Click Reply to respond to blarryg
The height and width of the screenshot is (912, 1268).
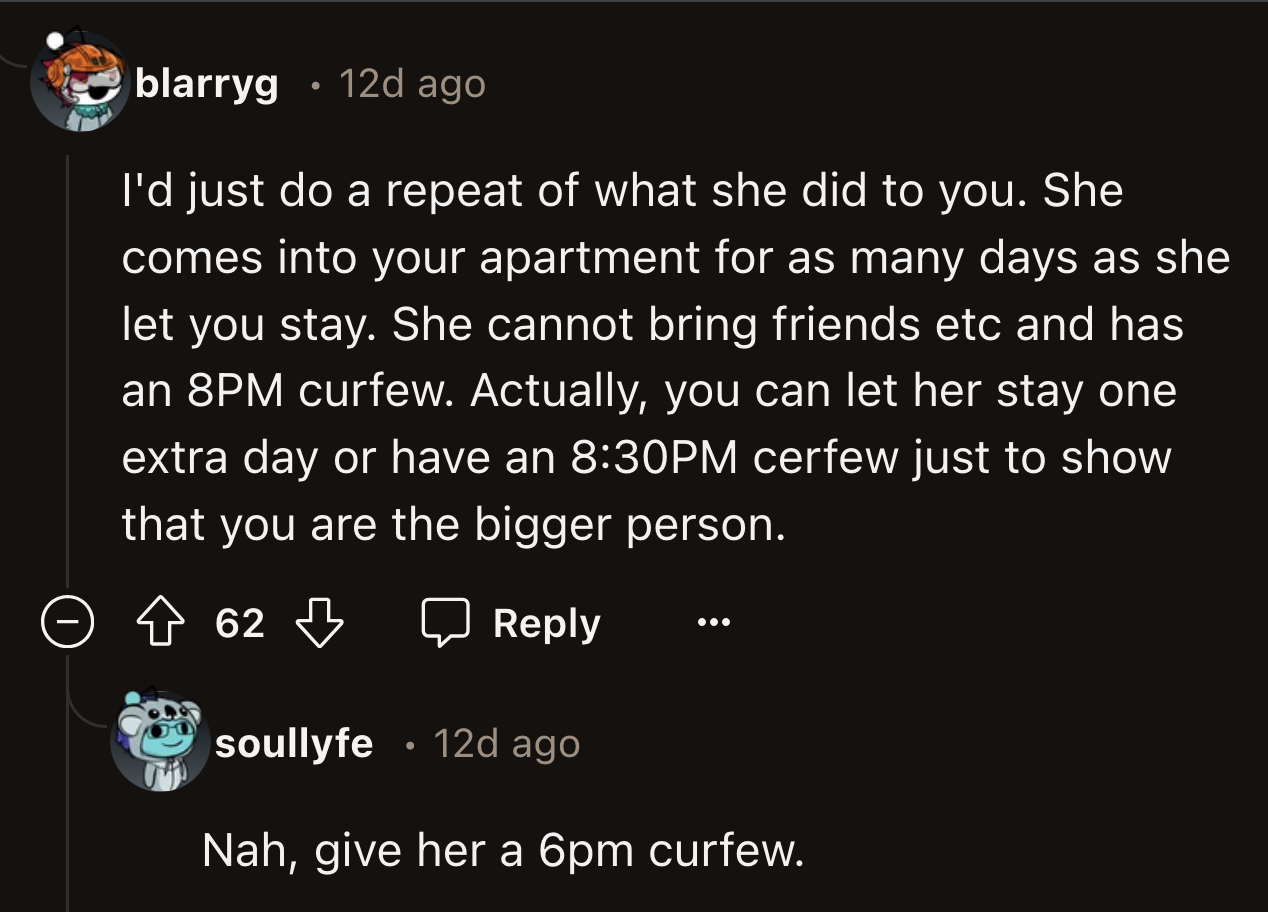coord(546,622)
